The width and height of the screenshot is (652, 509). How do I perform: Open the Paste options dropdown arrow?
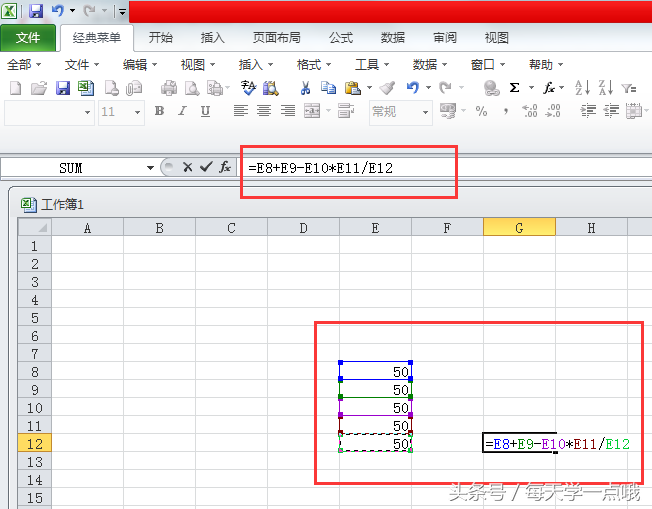click(369, 88)
